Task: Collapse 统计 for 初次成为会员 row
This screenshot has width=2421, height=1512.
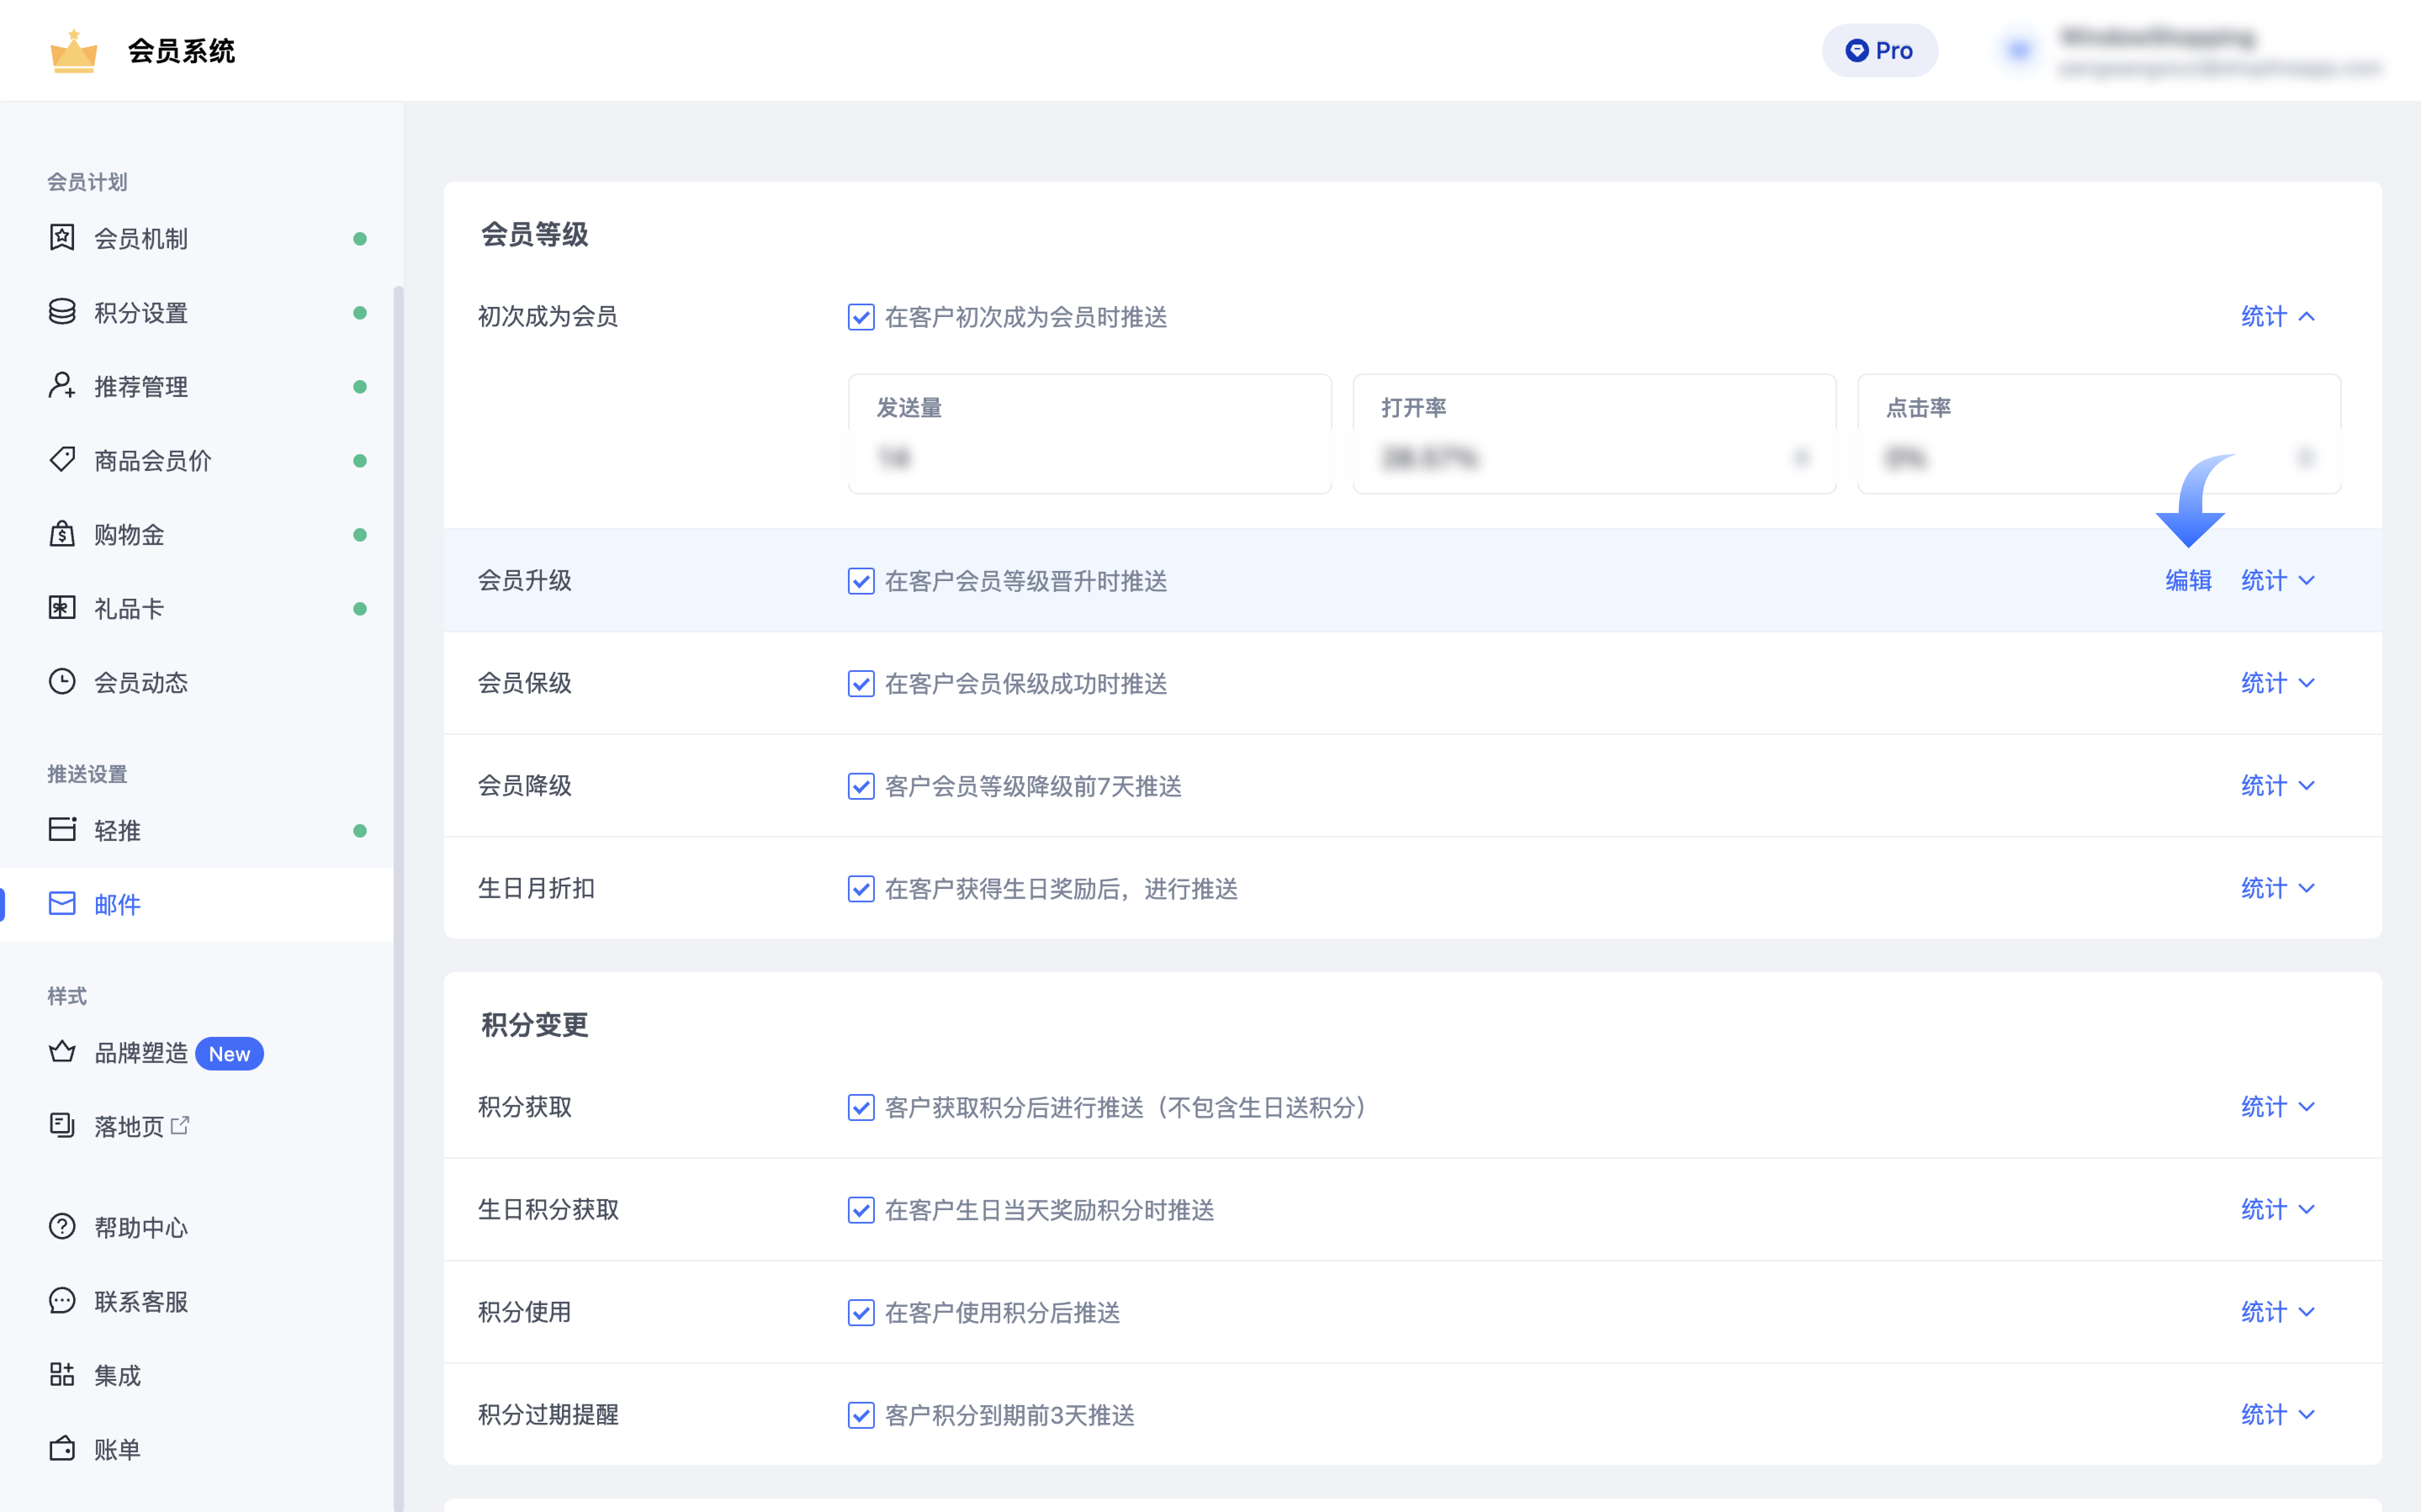Action: pos(2277,317)
